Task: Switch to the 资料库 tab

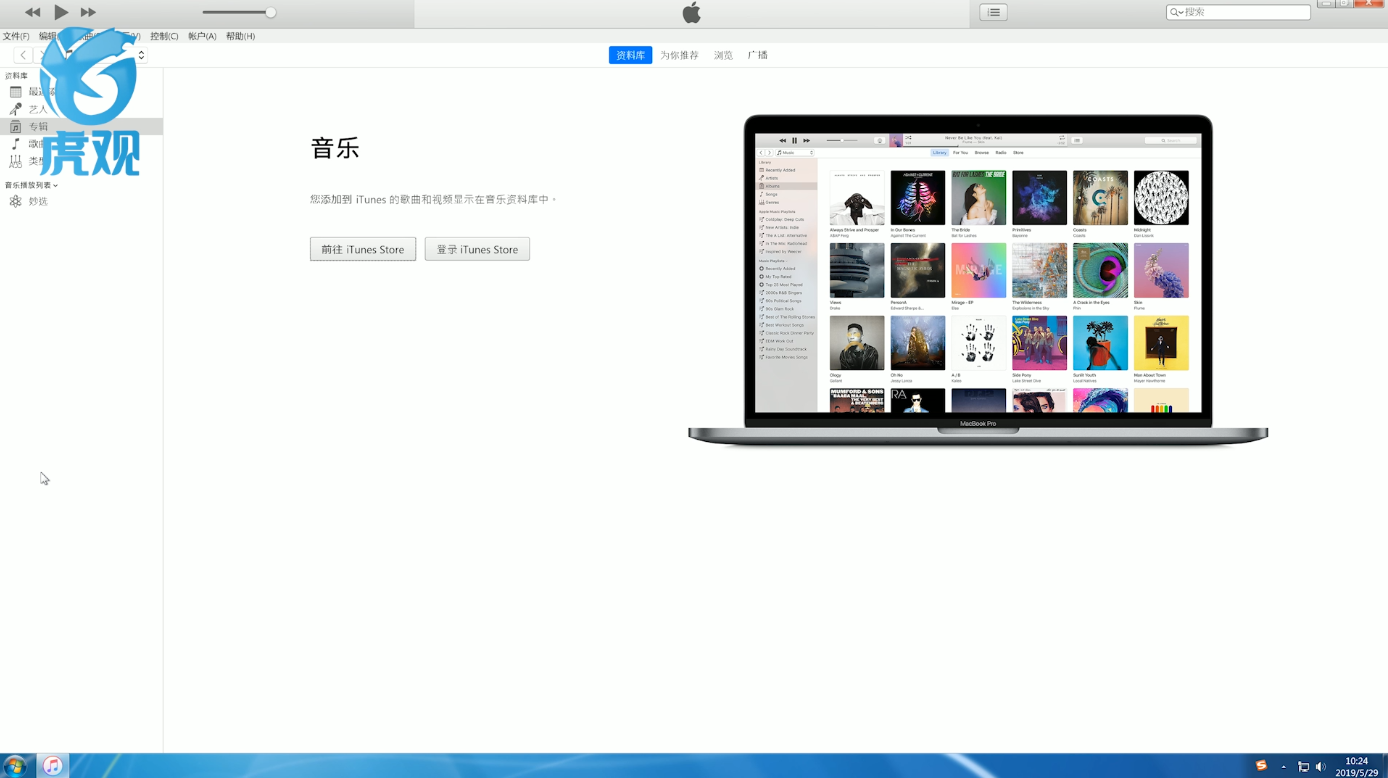Action: 630,55
